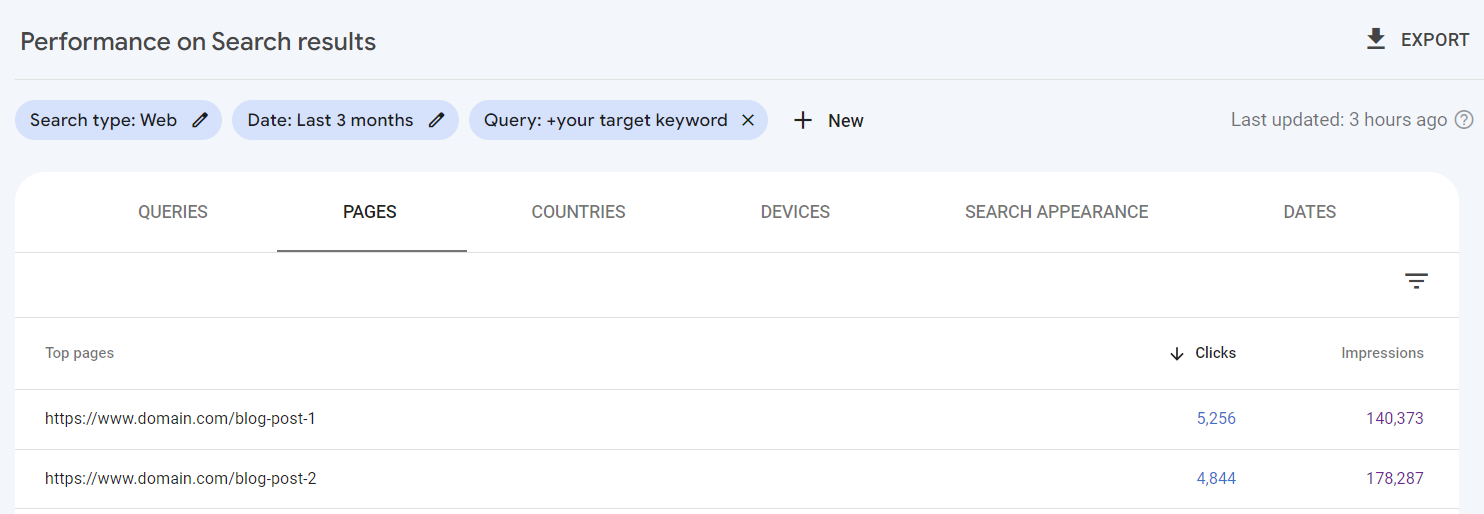Click the Search type: Web filter chip
This screenshot has height=514, width=1484.
(x=103, y=120)
